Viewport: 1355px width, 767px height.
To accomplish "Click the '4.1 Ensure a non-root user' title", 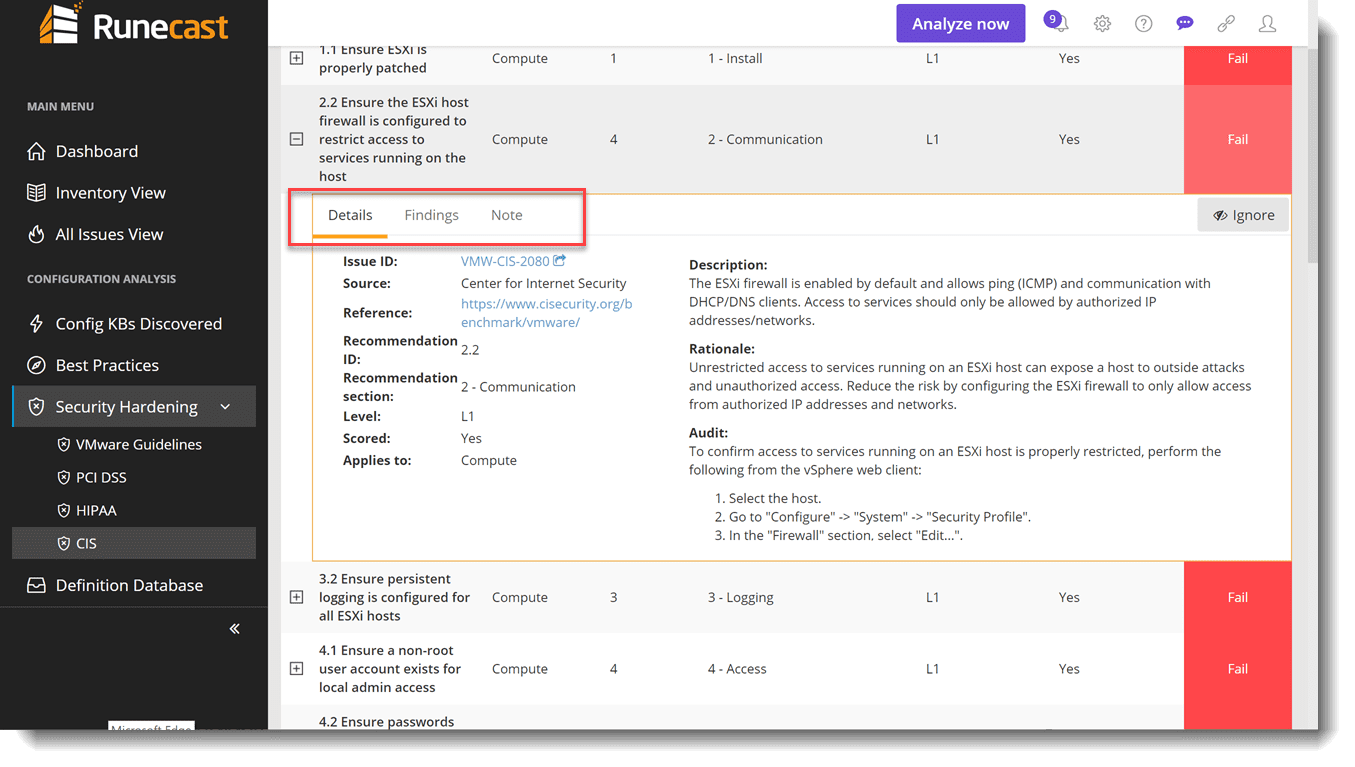I will (x=390, y=669).
